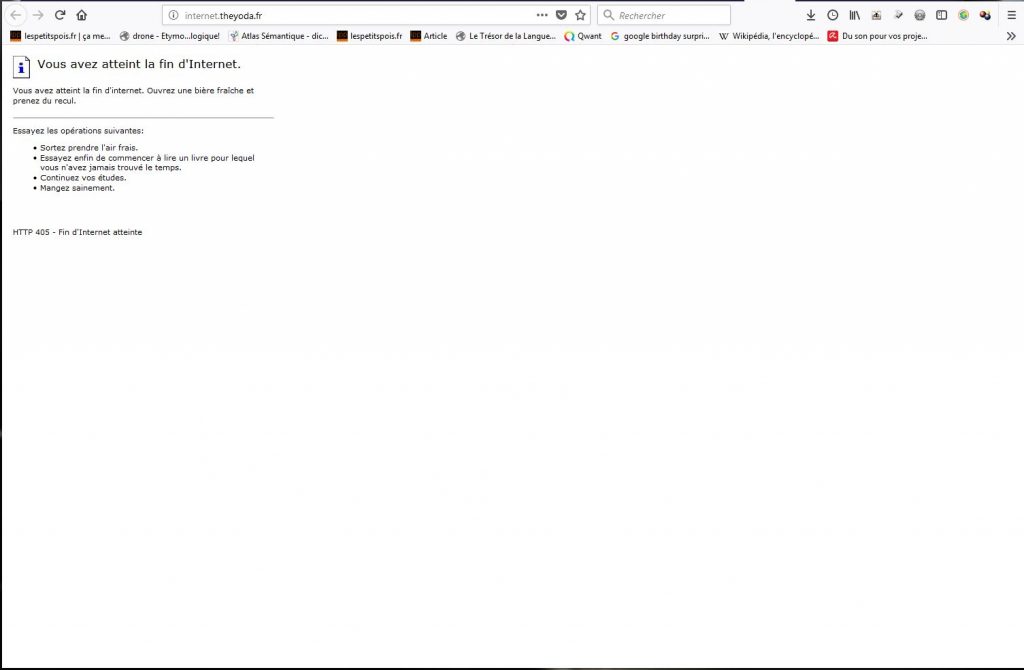Viewport: 1024px width, 670px height.
Task: Open the Wikipédia bookmark
Action: pos(768,36)
